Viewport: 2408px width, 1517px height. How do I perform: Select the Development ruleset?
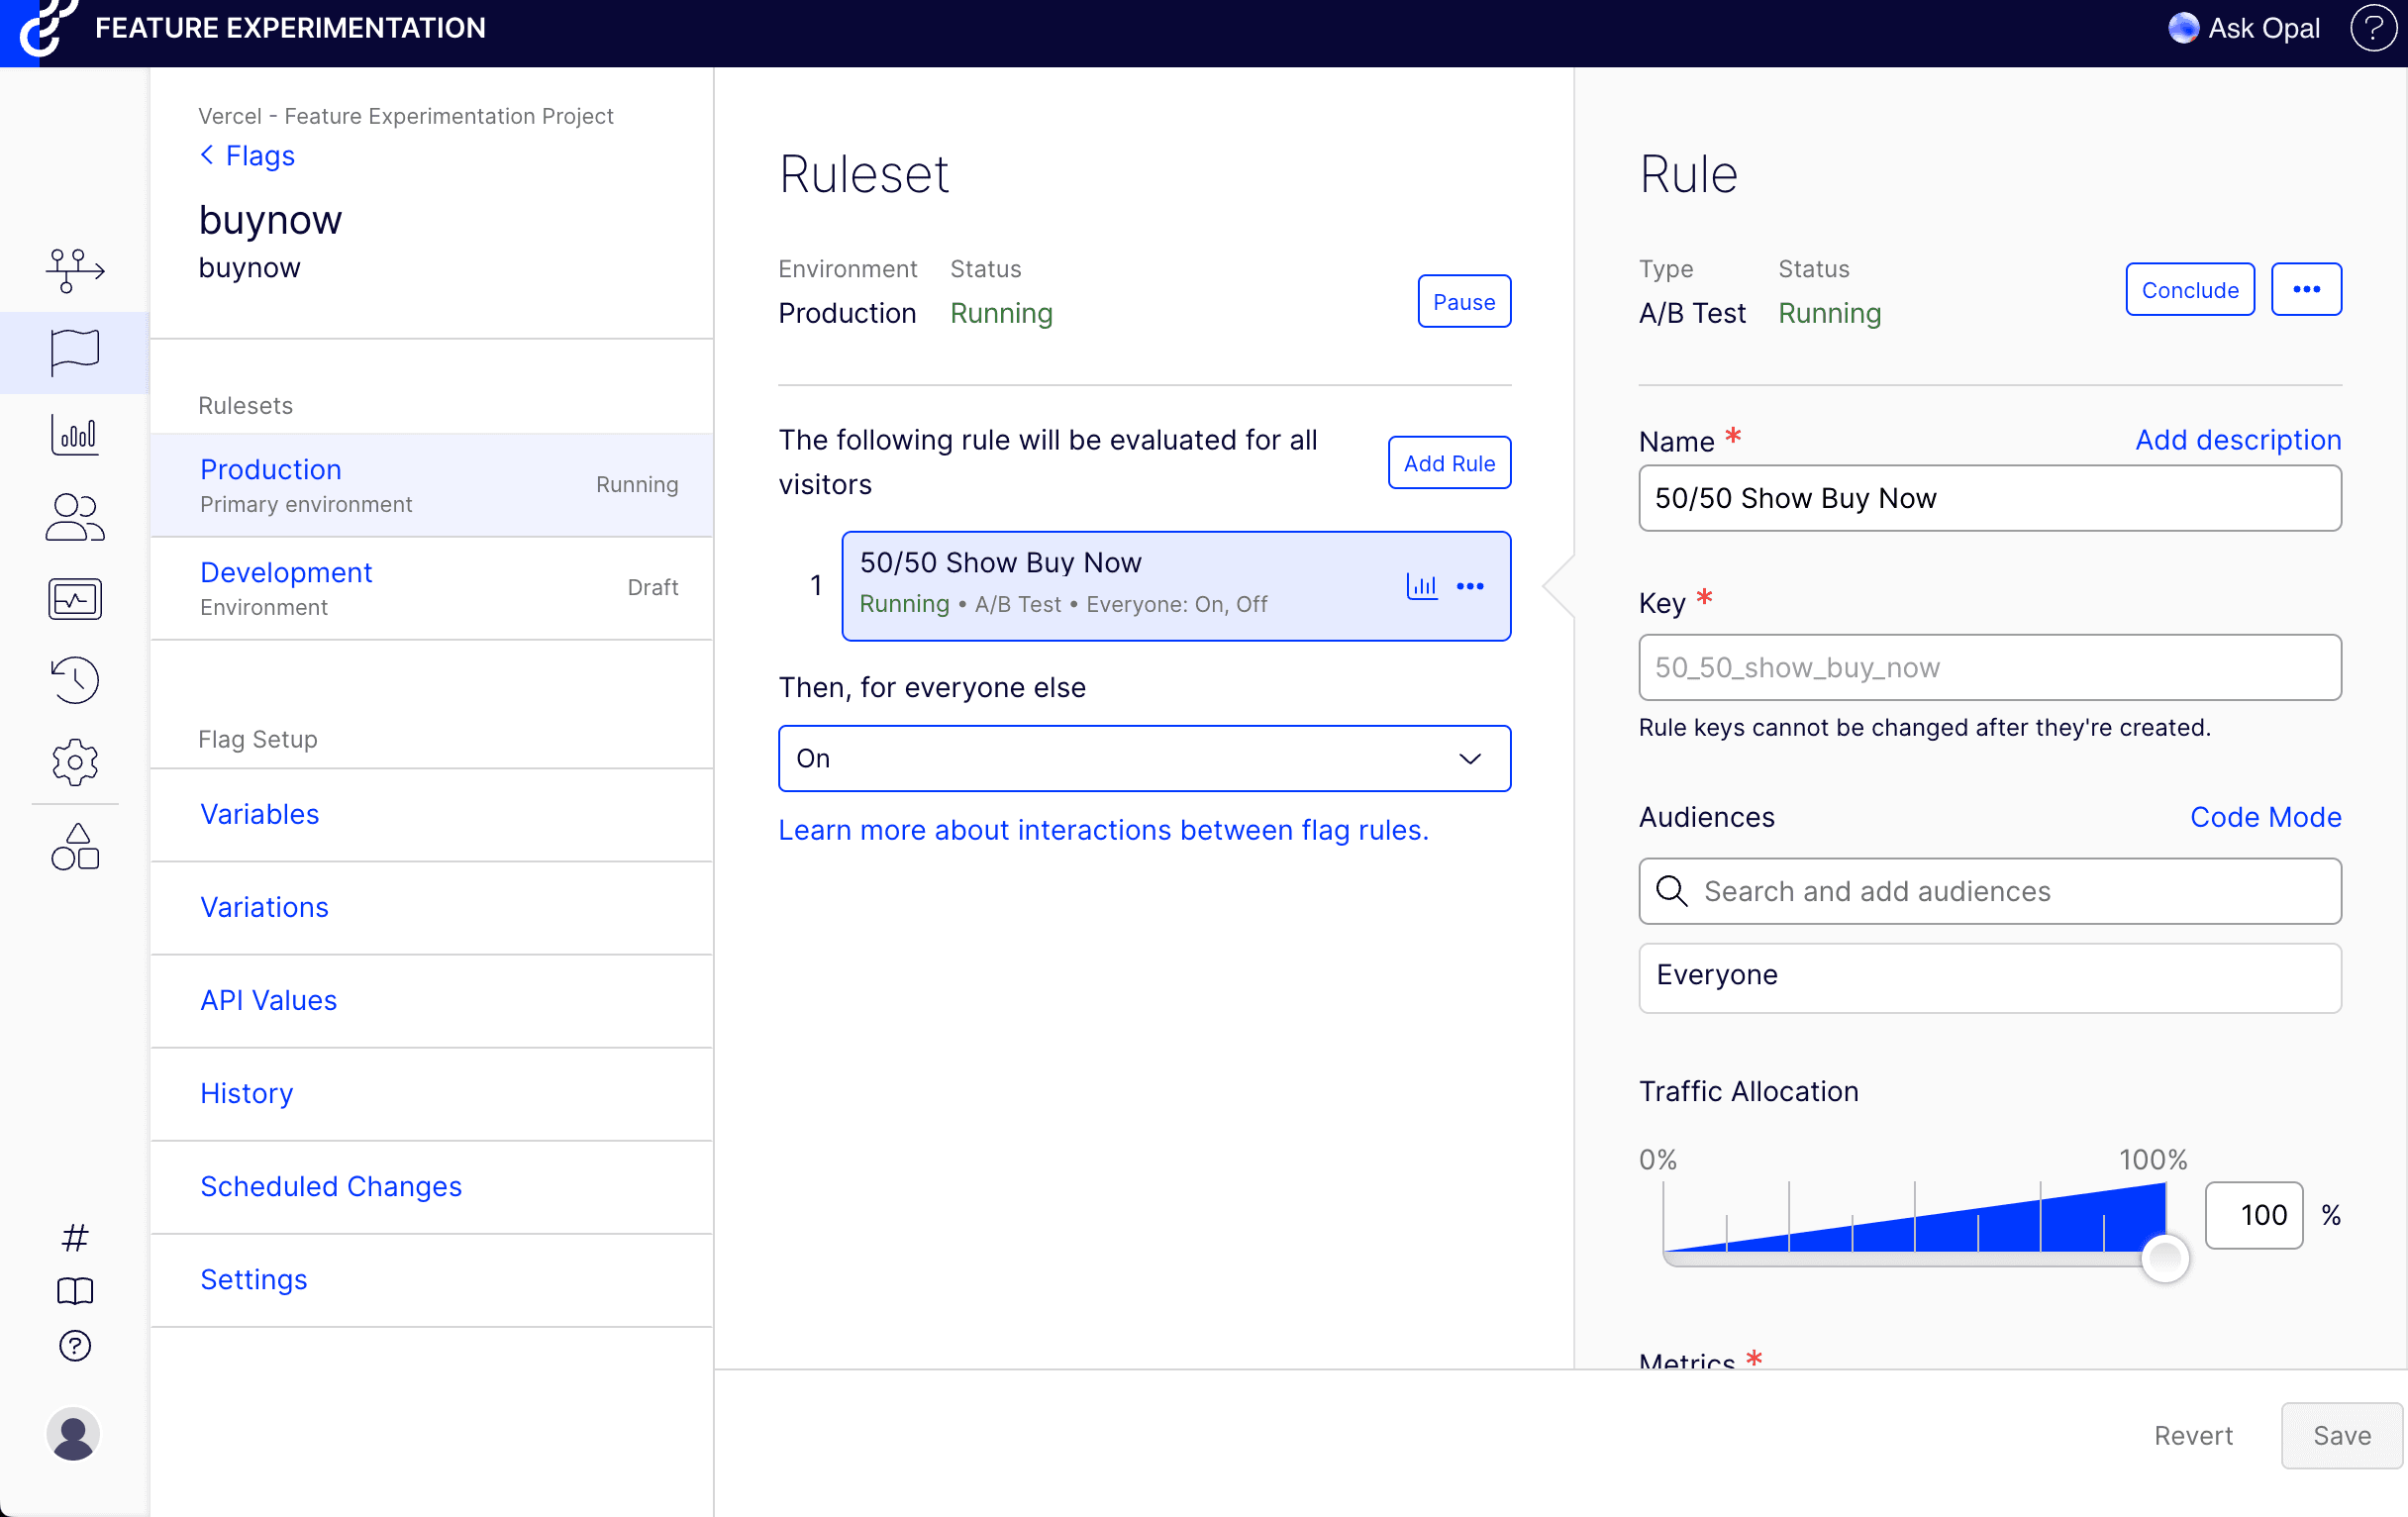286,573
